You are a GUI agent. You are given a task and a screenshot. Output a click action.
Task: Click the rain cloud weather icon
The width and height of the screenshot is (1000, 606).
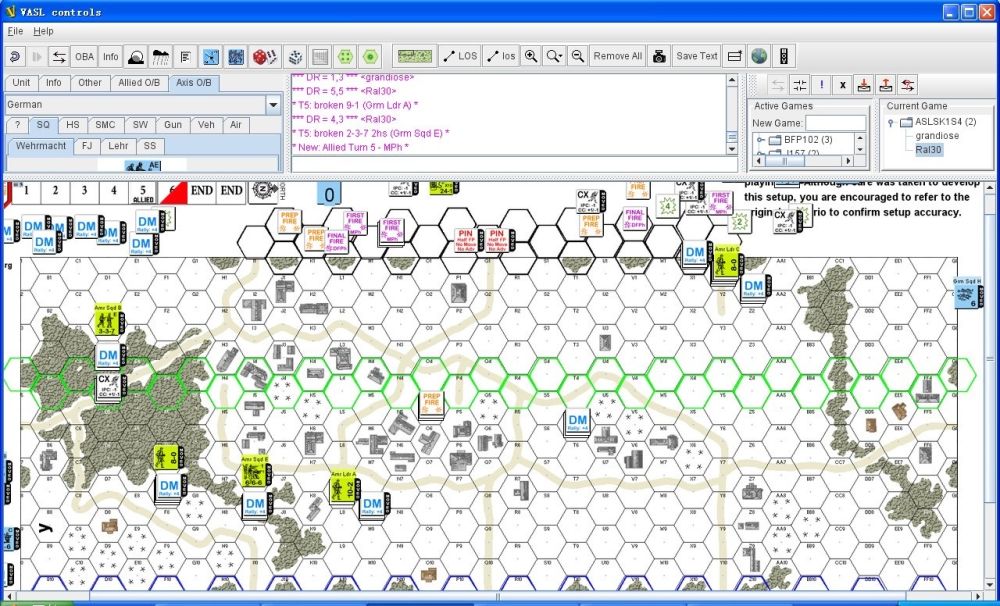coord(161,56)
